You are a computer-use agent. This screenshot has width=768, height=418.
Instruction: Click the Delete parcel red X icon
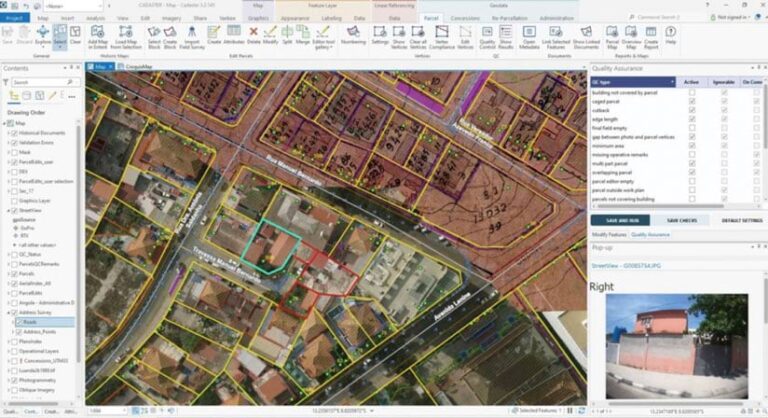[x=253, y=35]
